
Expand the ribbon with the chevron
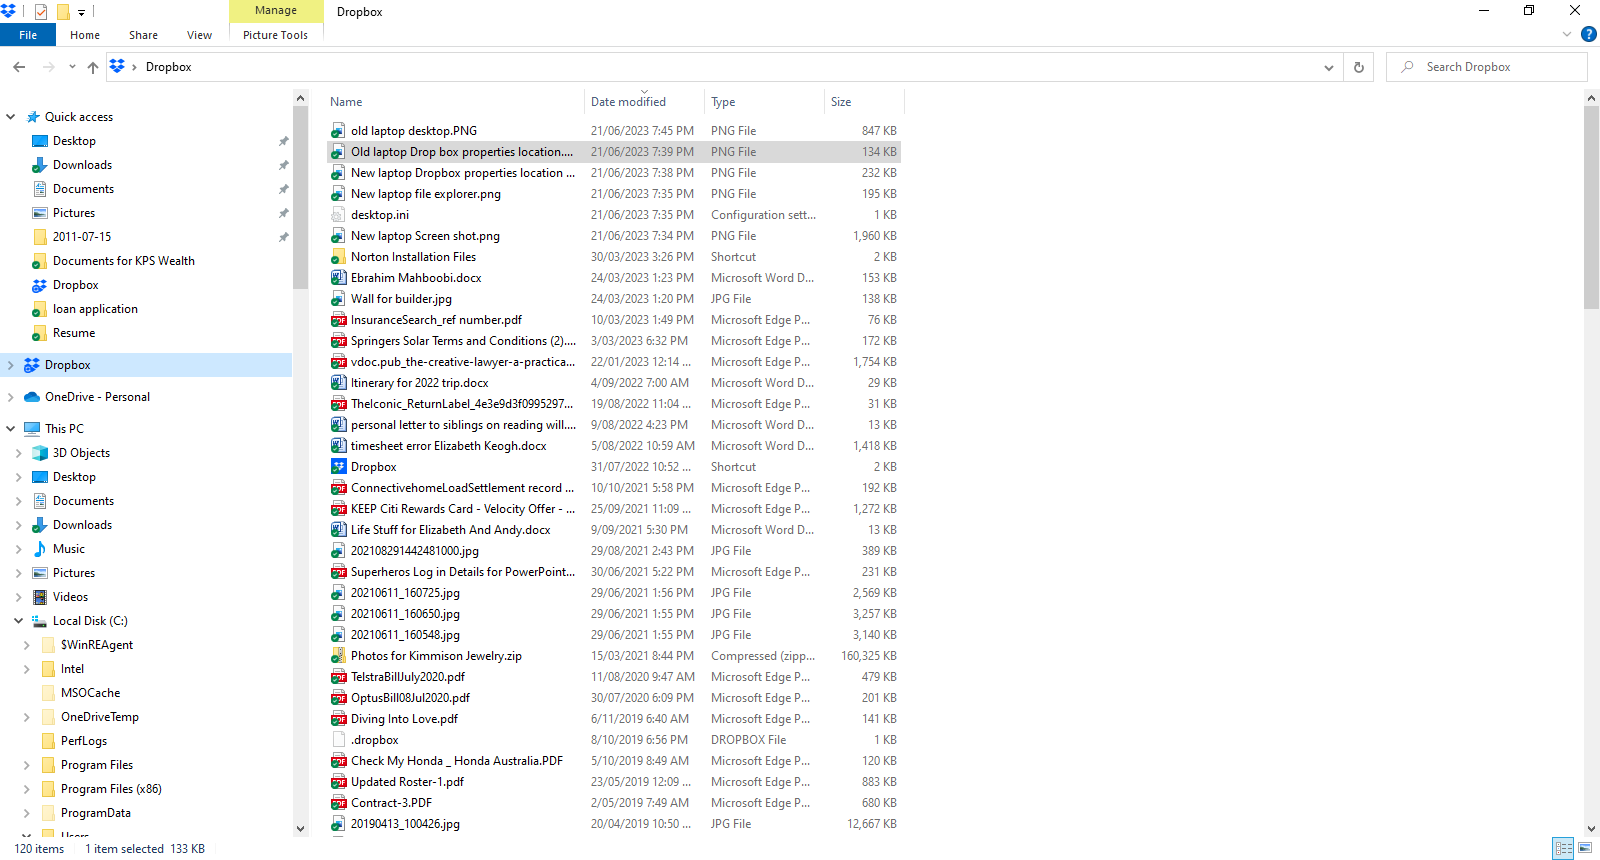pyautogui.click(x=1567, y=34)
